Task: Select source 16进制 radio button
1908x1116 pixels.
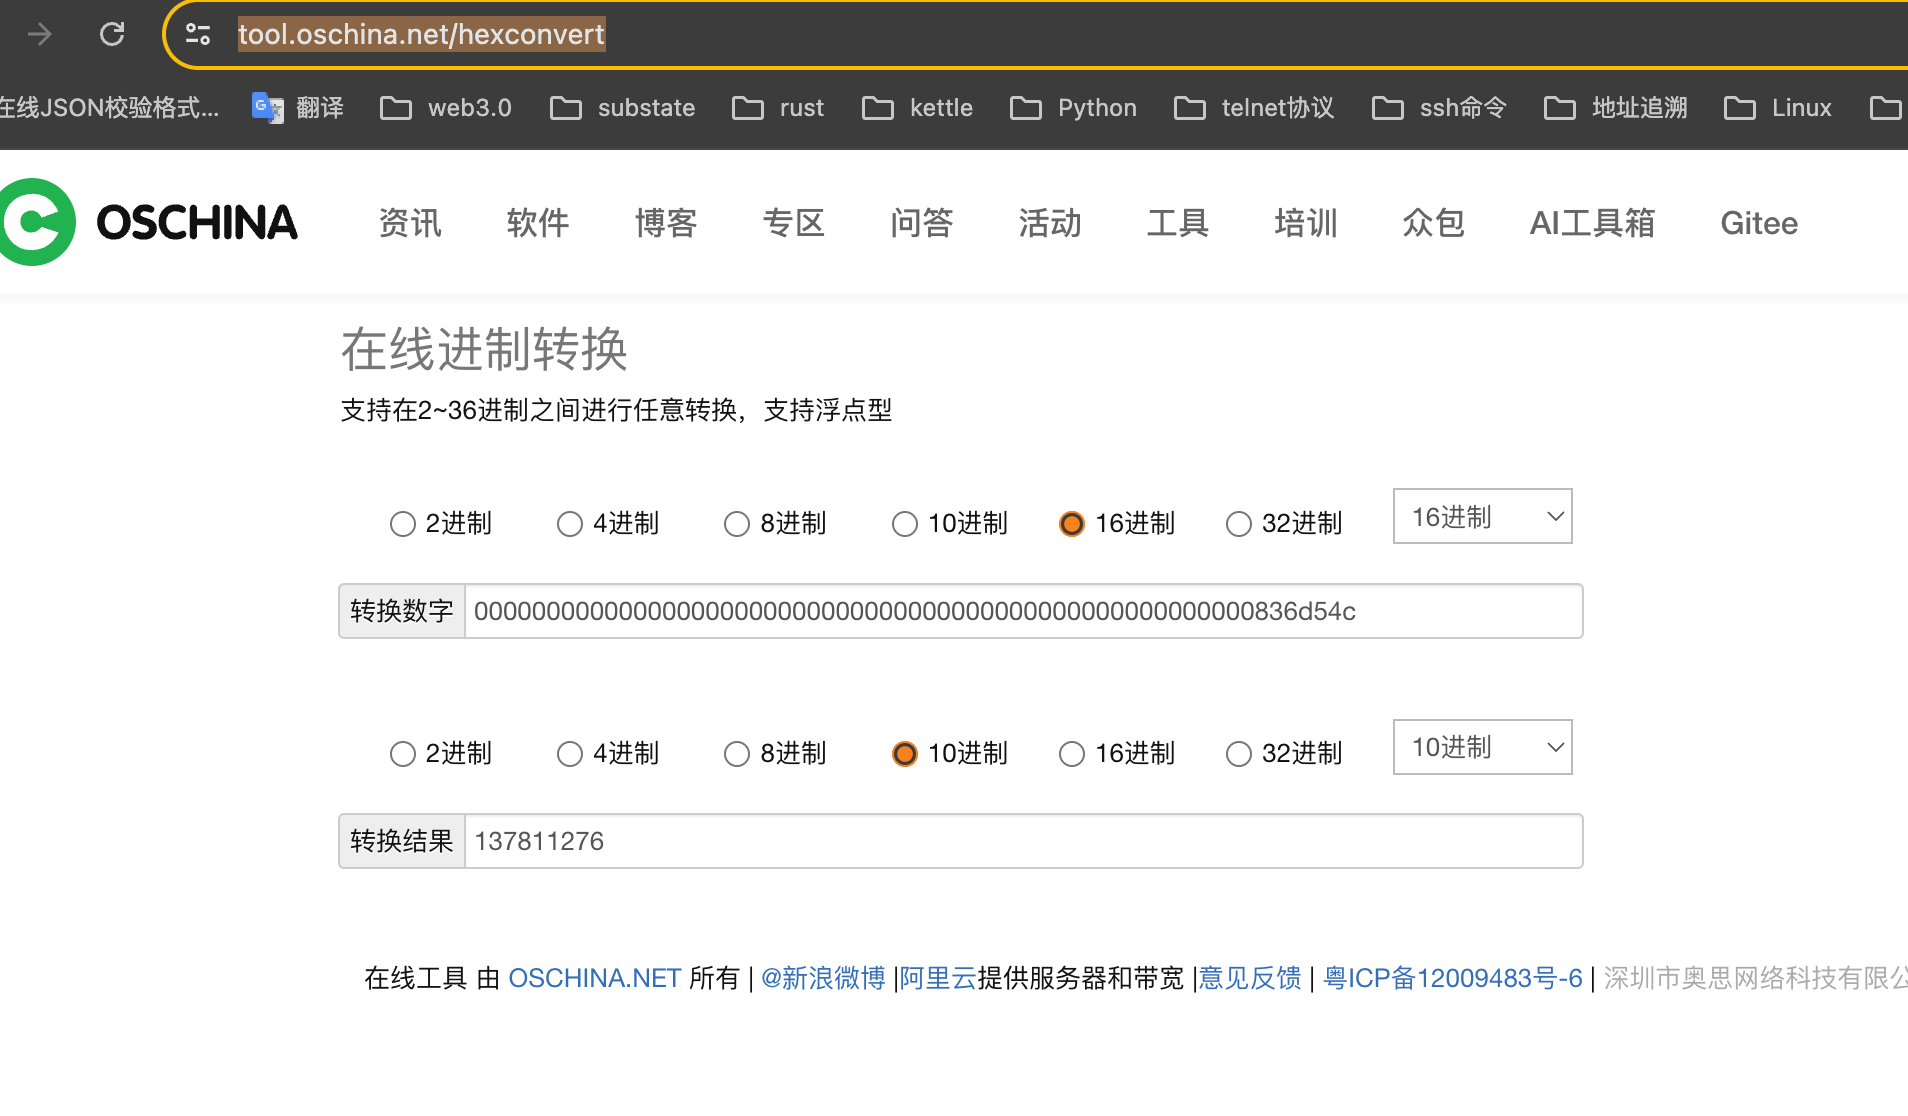Action: [1071, 524]
